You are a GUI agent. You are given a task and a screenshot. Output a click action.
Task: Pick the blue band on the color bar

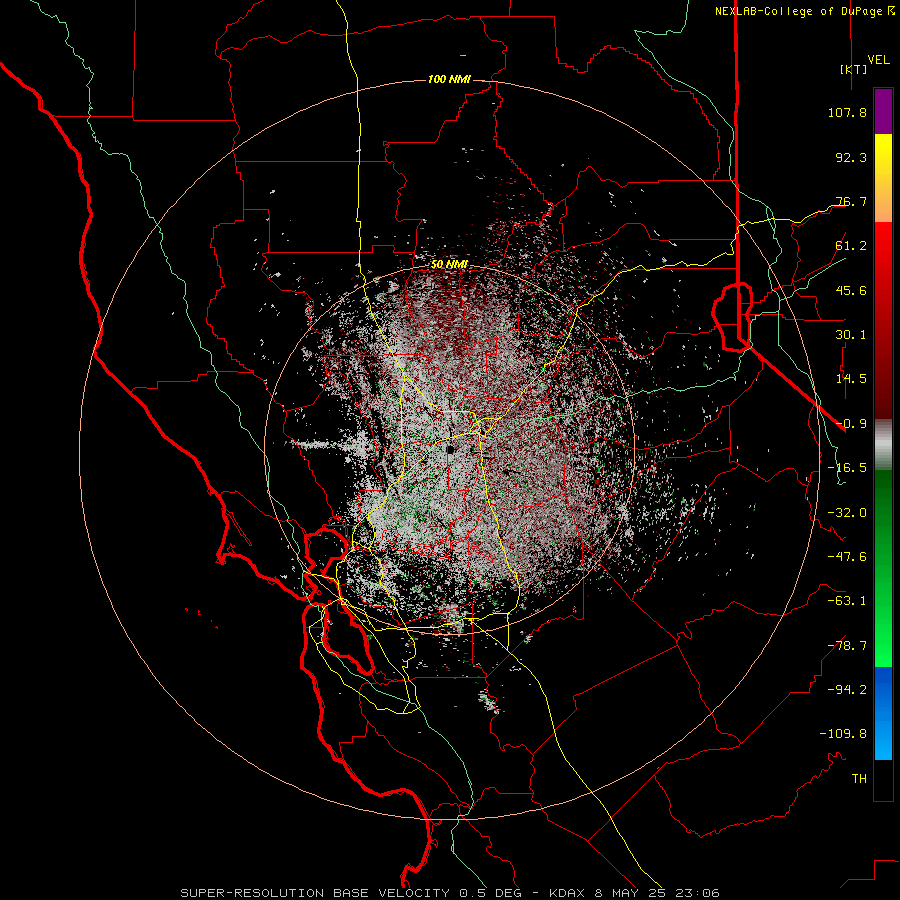point(883,713)
